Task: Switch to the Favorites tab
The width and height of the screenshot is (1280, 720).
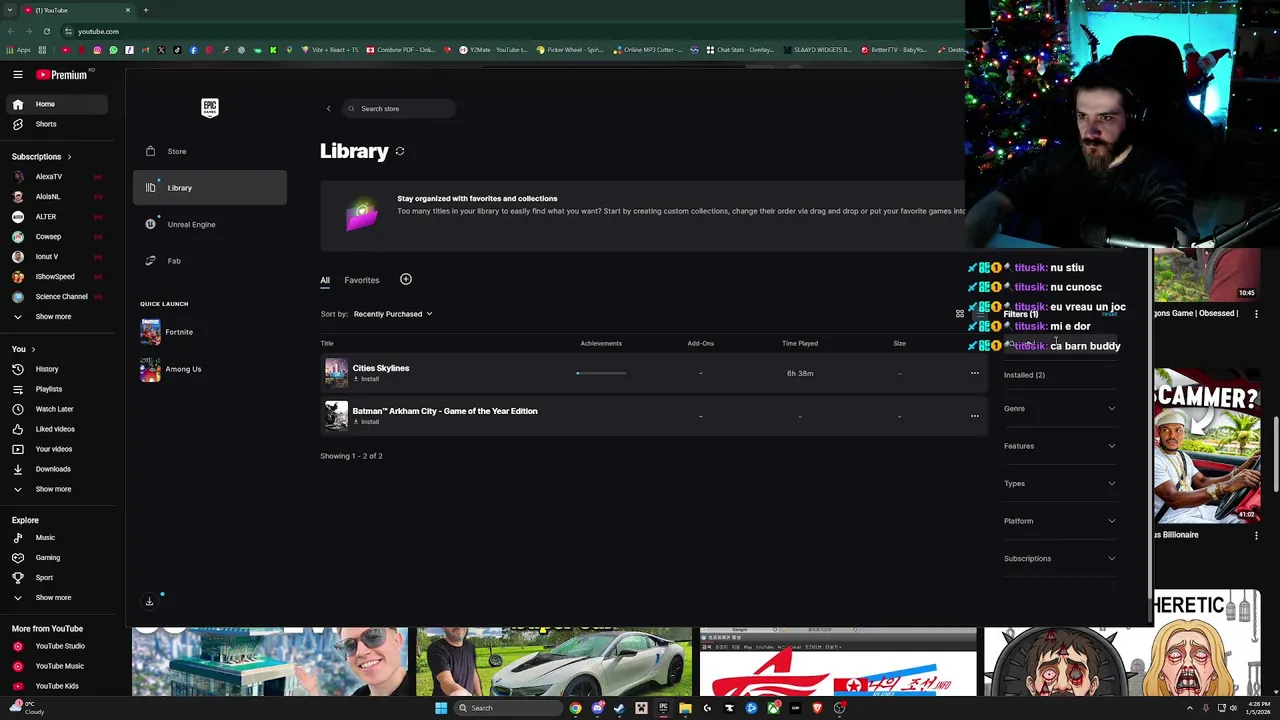Action: [362, 280]
